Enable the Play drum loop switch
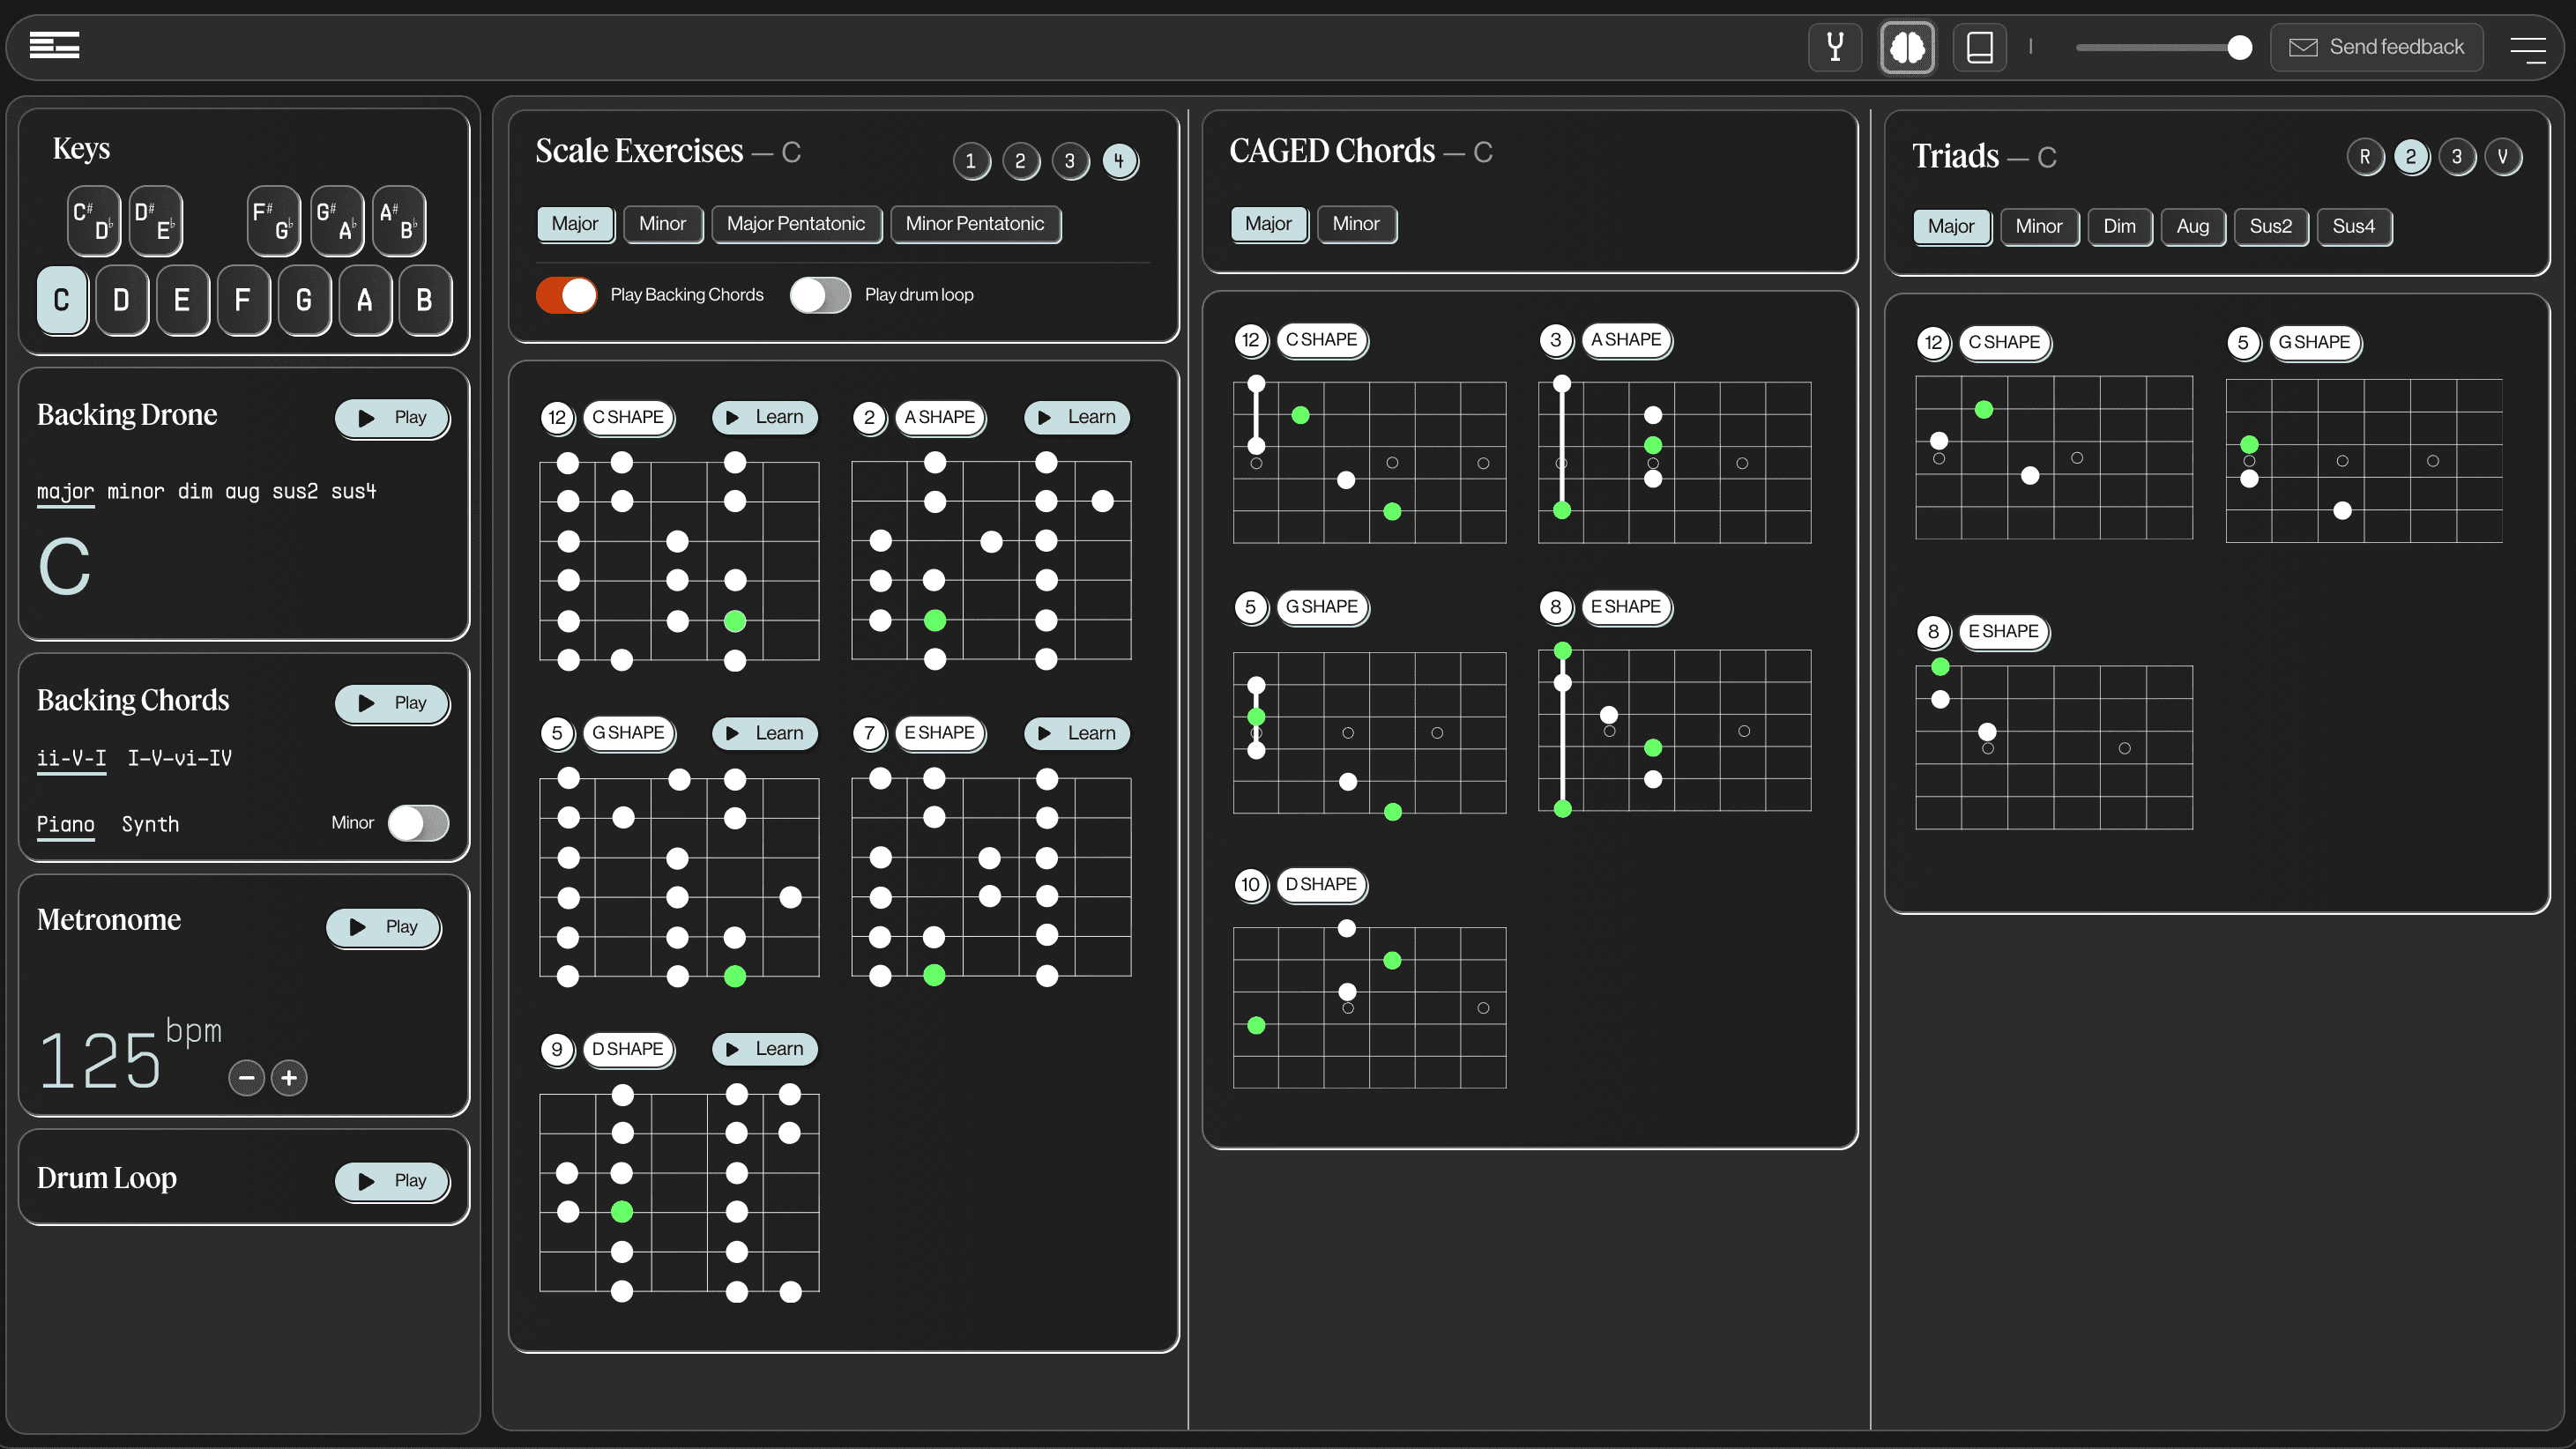The image size is (2576, 1449). (820, 295)
